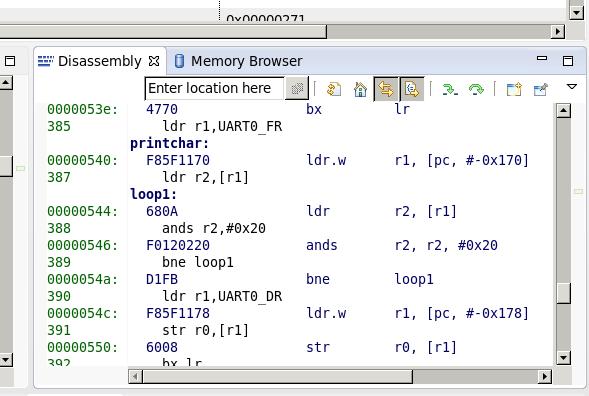Close the Disassembly tab
The image size is (589, 396).
click(x=154, y=61)
